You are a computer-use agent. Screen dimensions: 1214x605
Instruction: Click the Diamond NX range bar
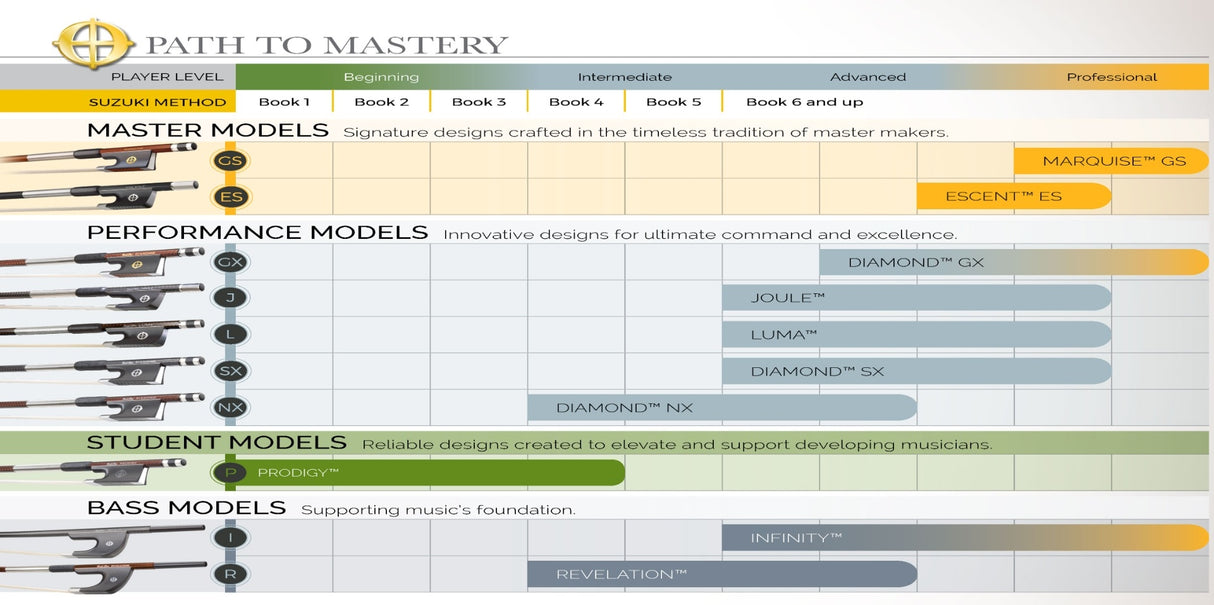pos(721,407)
